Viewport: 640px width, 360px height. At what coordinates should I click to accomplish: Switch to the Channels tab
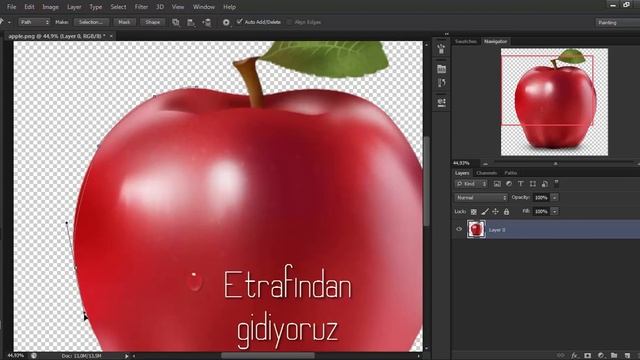pyautogui.click(x=487, y=173)
